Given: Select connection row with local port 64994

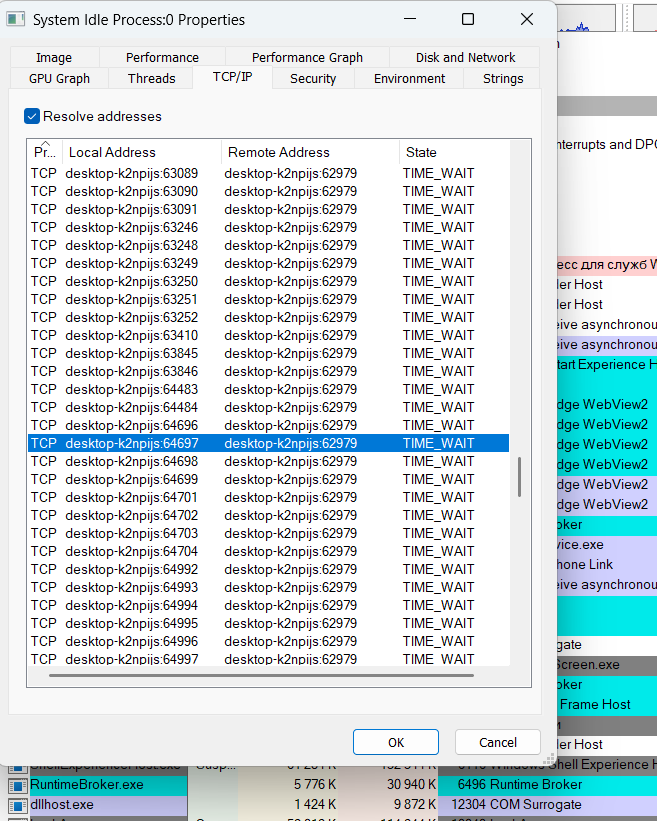Looking at the screenshot, I should (269, 605).
